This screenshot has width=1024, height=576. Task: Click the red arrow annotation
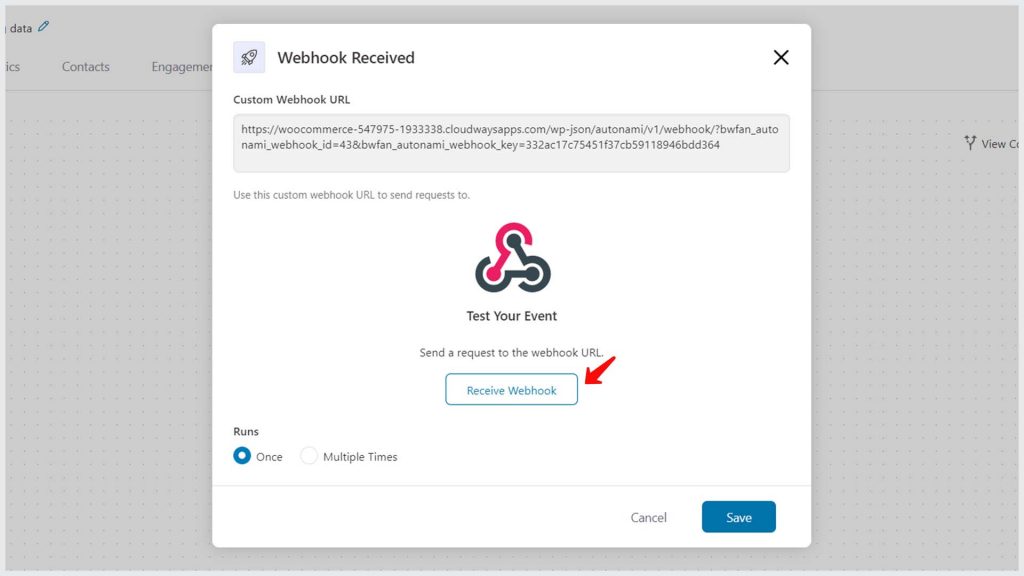point(600,370)
